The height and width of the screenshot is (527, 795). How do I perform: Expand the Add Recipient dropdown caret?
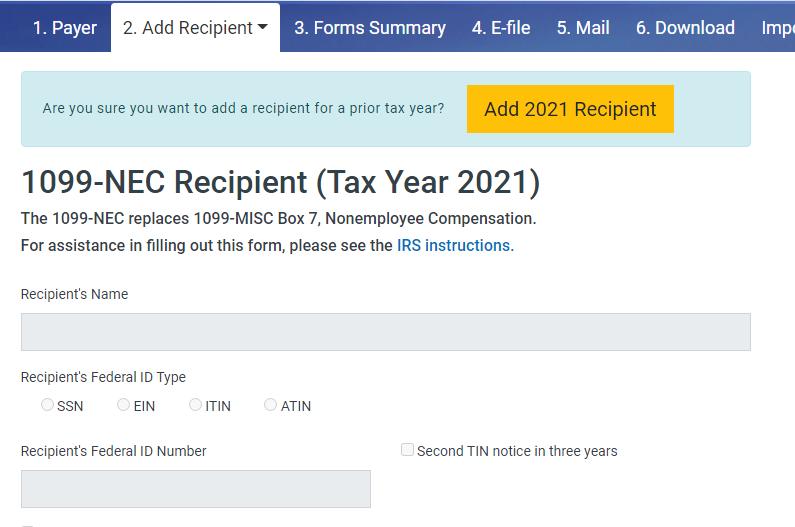(x=263, y=28)
